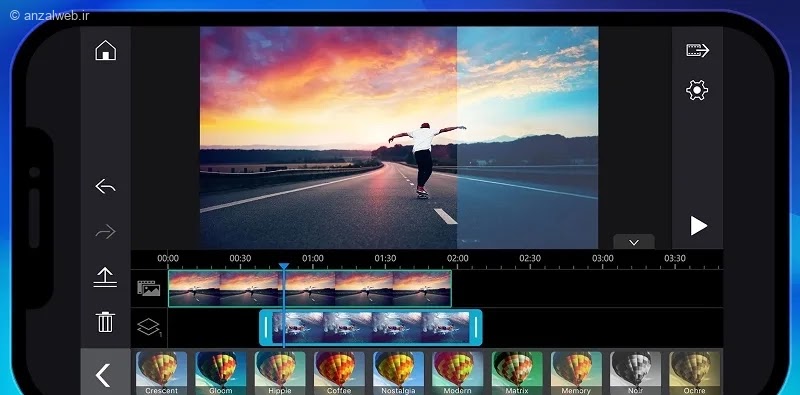800x395 pixels.
Task: Apply the Coffee filter
Action: pyautogui.click(x=339, y=373)
